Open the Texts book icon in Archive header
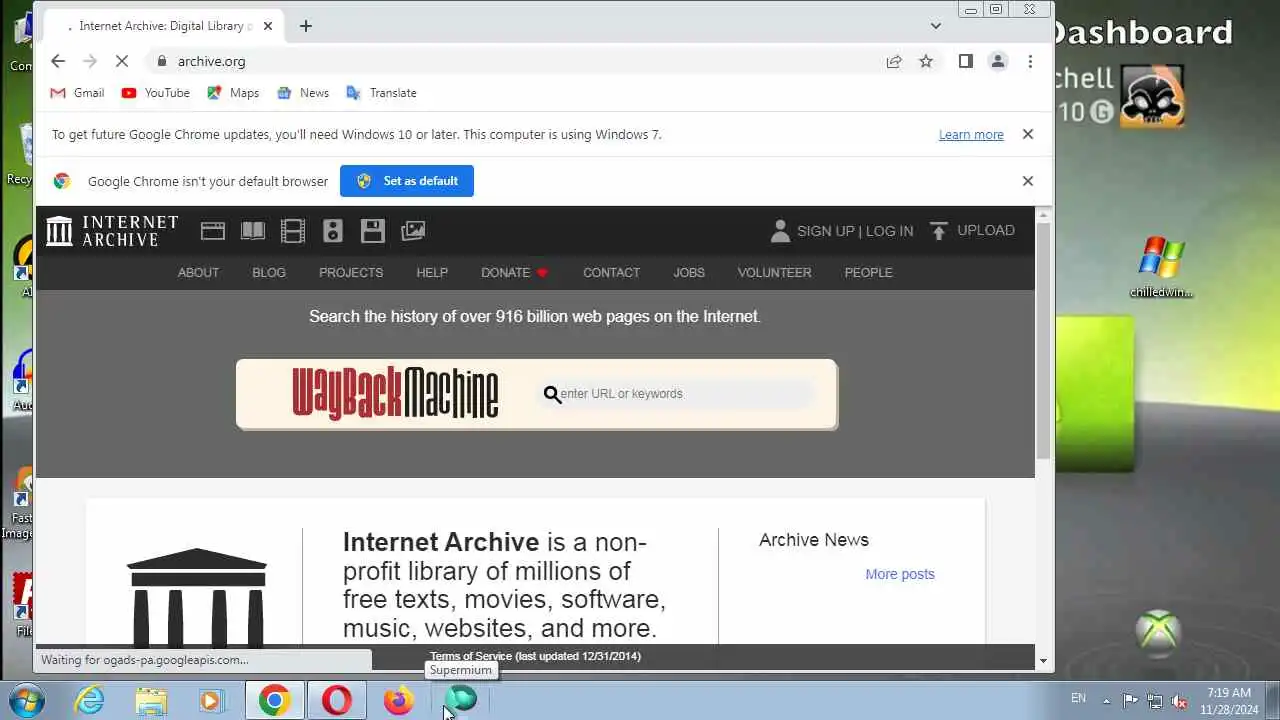The width and height of the screenshot is (1280, 720). tap(253, 231)
